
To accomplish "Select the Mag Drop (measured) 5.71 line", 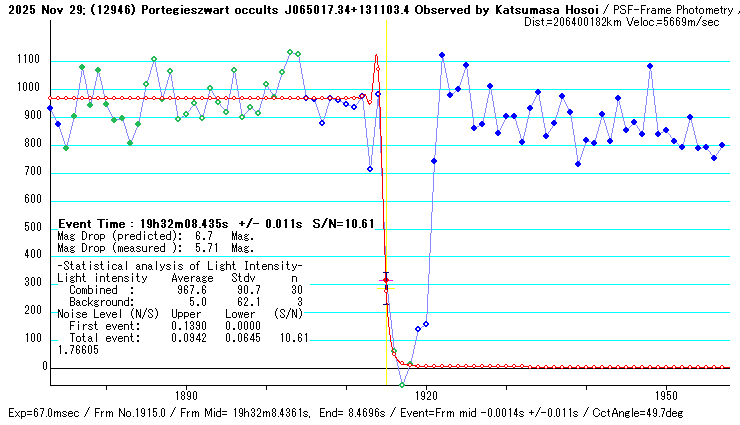I will click(155, 247).
